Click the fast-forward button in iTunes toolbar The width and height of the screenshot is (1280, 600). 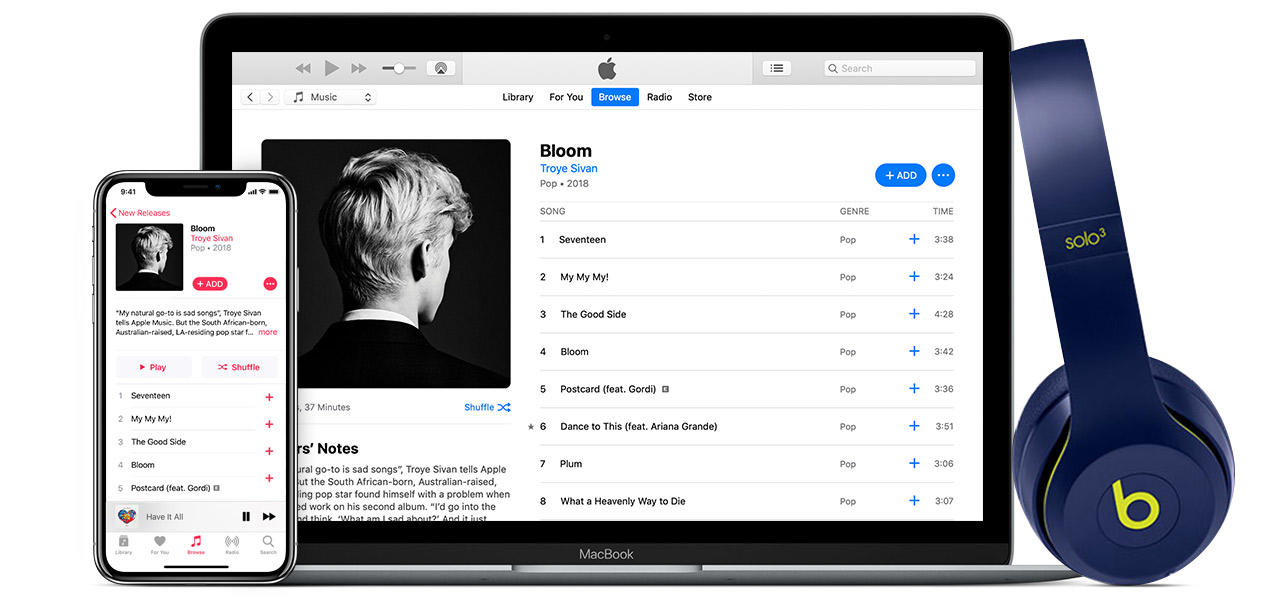pyautogui.click(x=359, y=68)
